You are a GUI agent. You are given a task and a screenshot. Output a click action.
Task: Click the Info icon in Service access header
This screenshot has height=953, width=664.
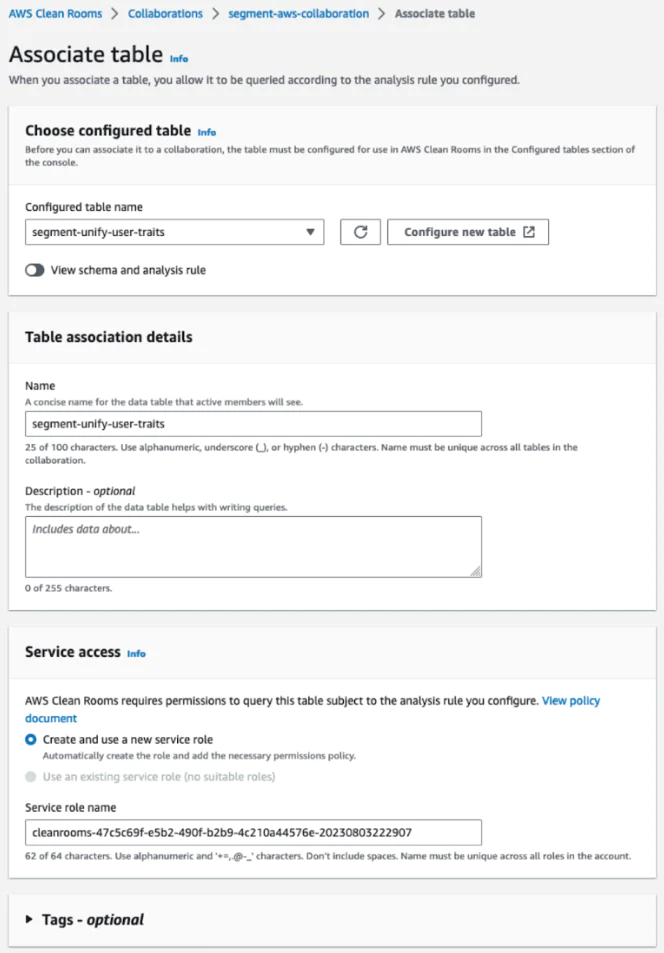(x=136, y=654)
